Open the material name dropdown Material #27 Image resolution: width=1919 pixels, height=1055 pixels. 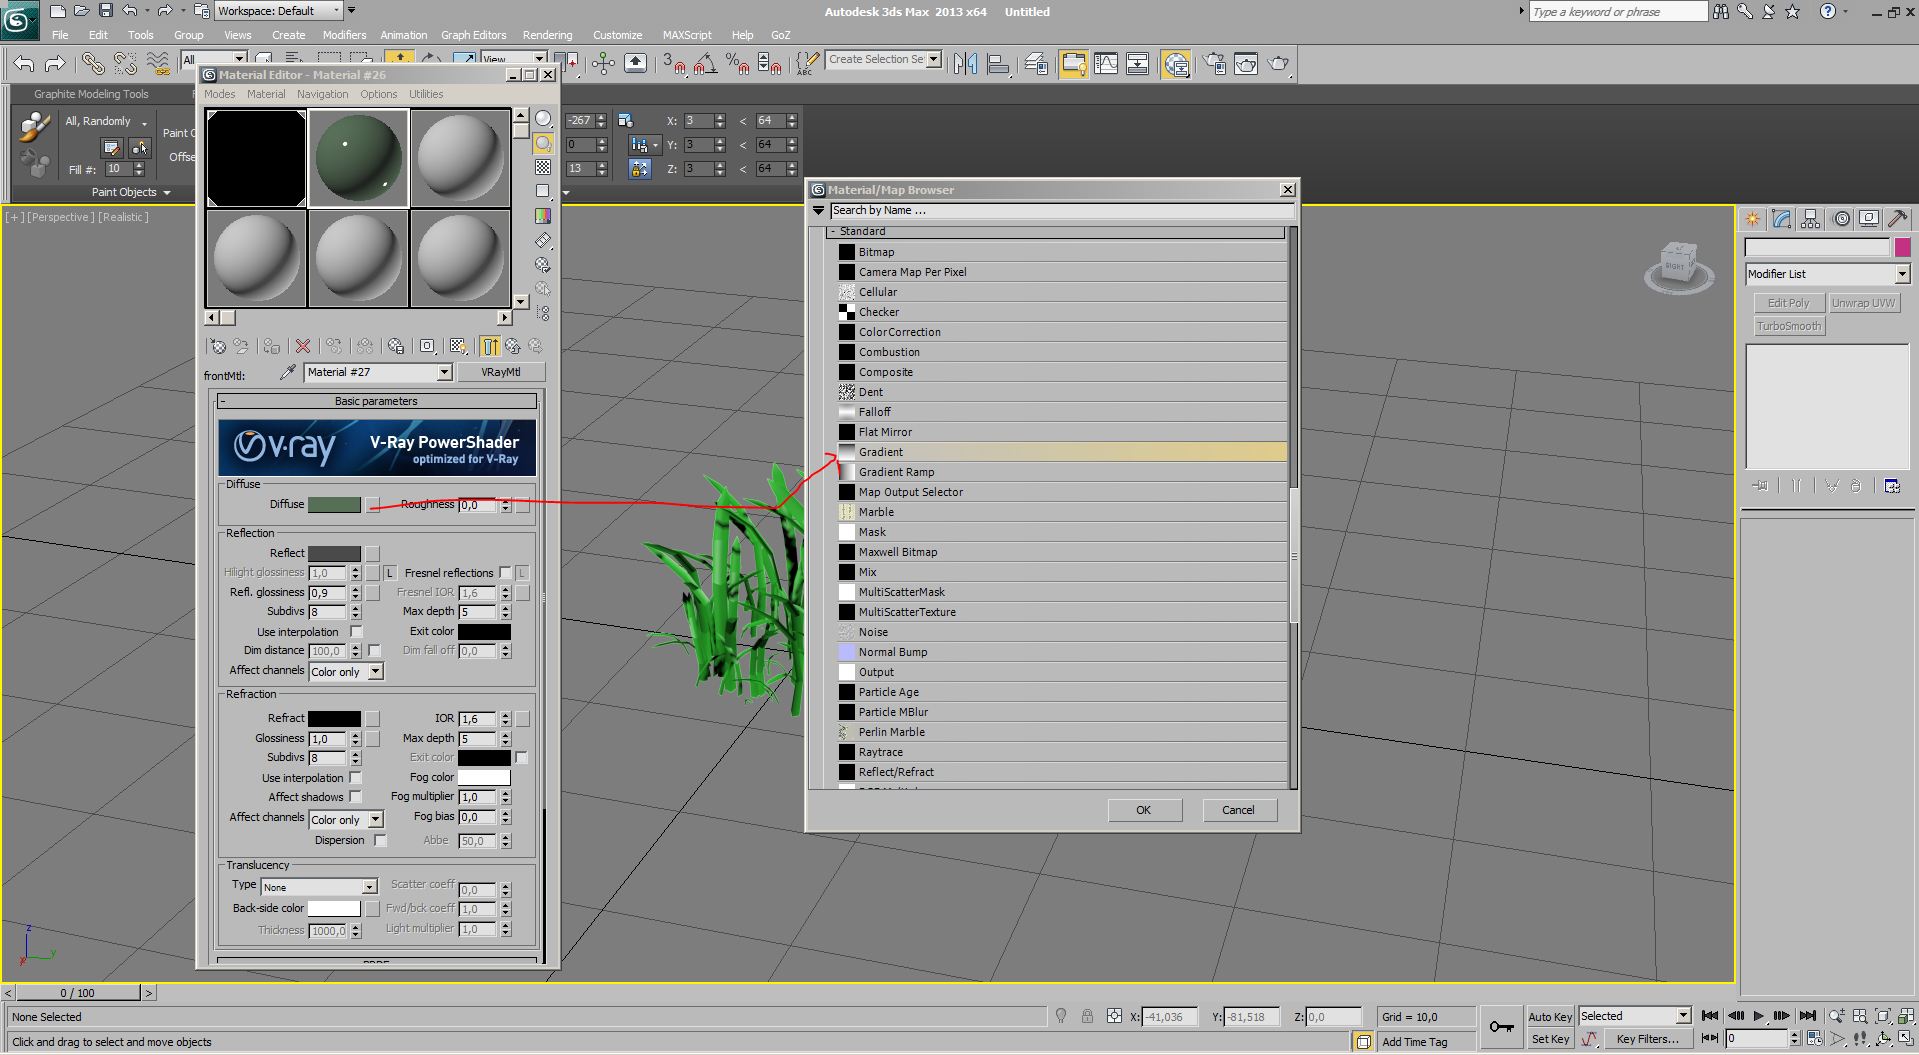444,372
